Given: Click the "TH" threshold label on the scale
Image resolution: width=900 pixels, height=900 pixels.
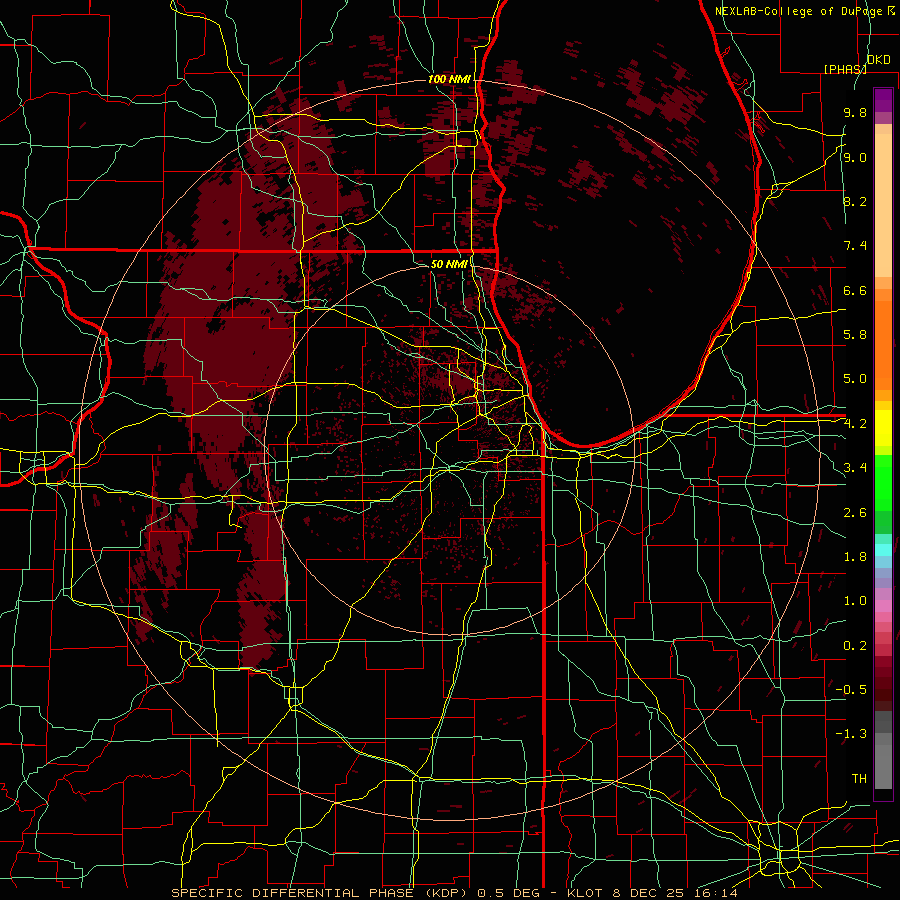Looking at the screenshot, I should (x=859, y=779).
